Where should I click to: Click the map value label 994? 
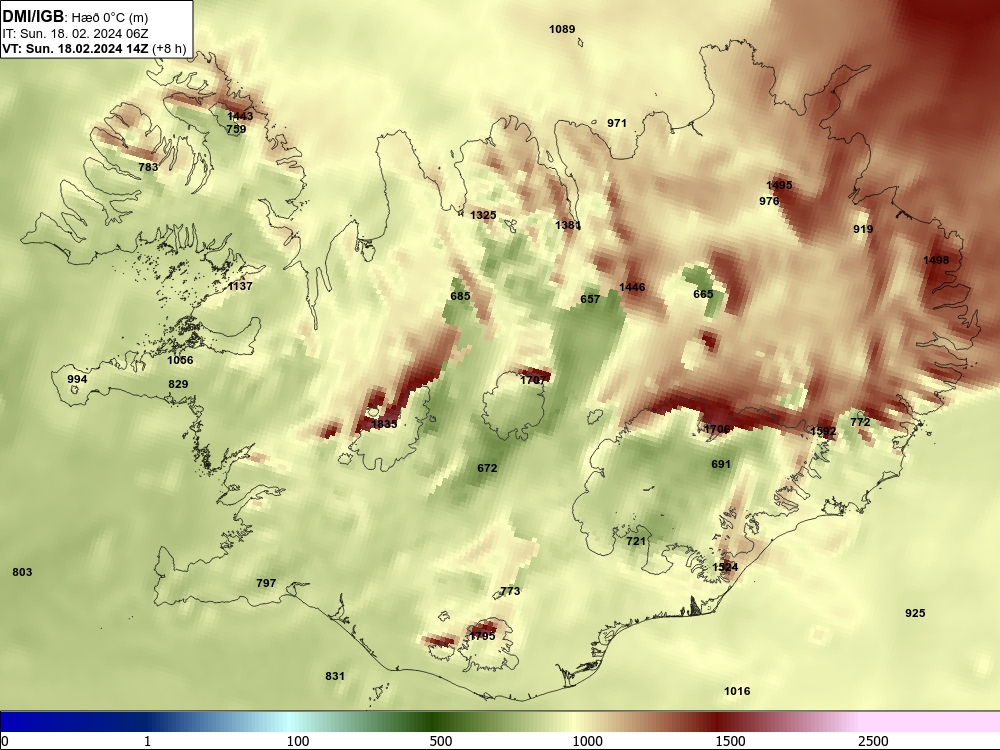click(x=77, y=379)
